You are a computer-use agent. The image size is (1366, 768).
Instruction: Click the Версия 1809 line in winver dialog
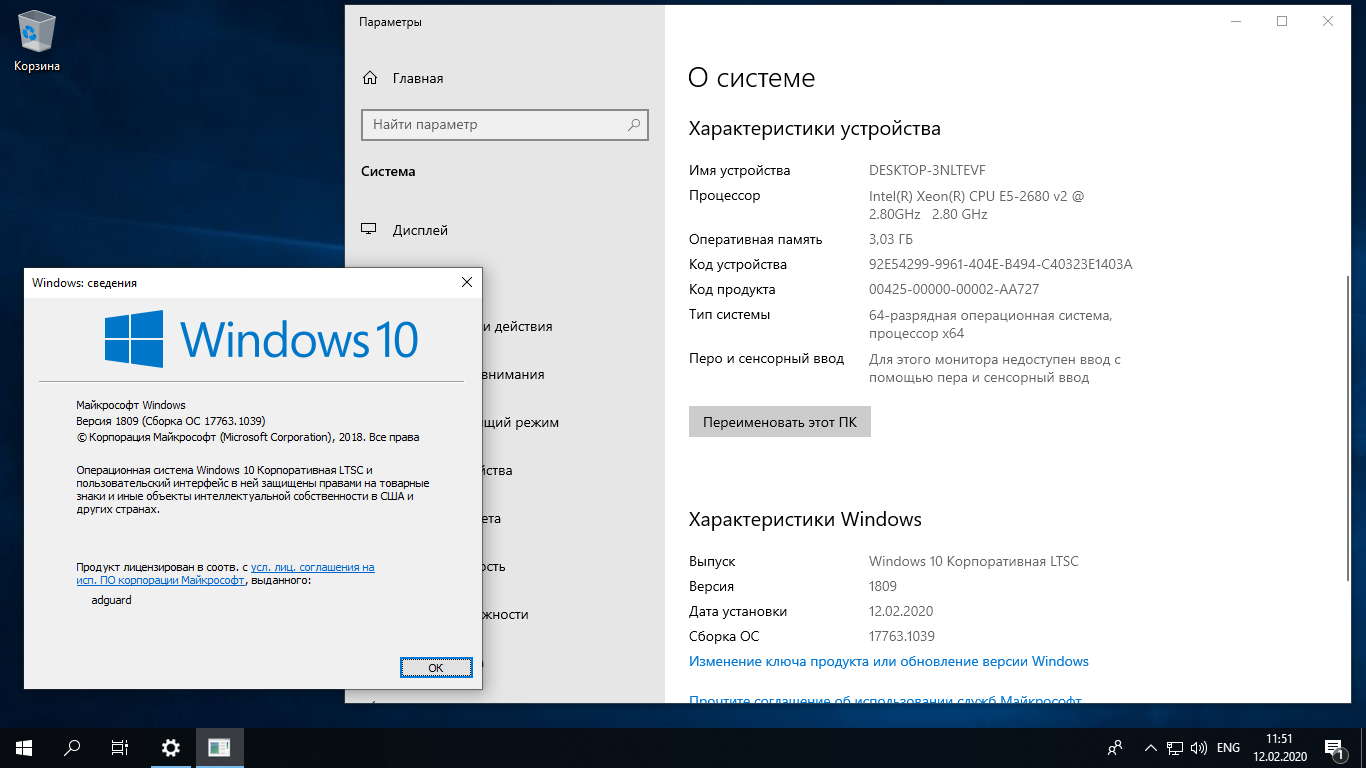pos(171,421)
